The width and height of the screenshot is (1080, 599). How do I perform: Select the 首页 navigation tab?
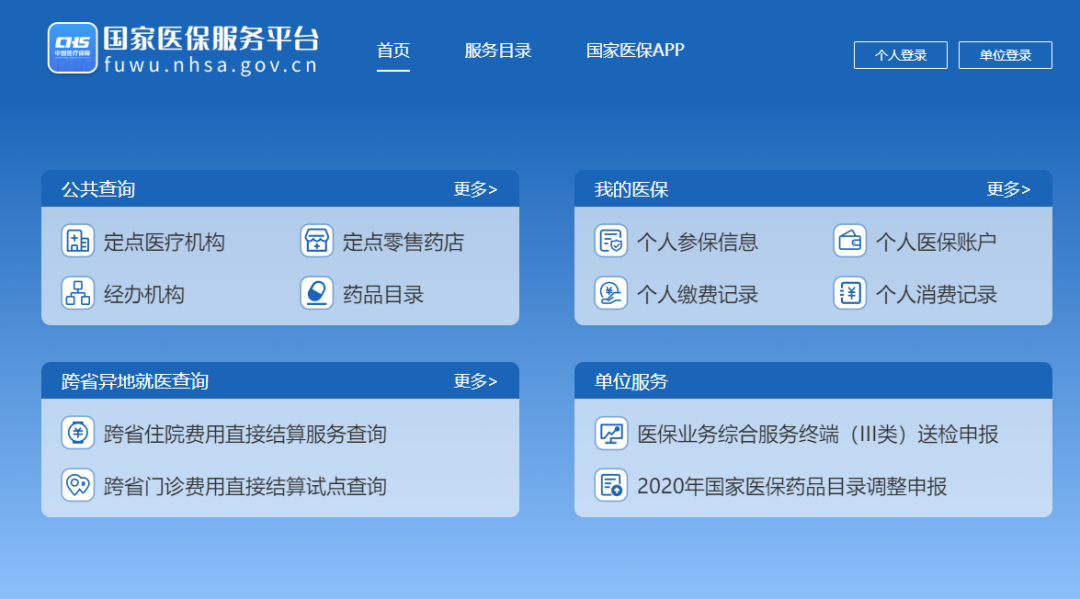click(393, 50)
